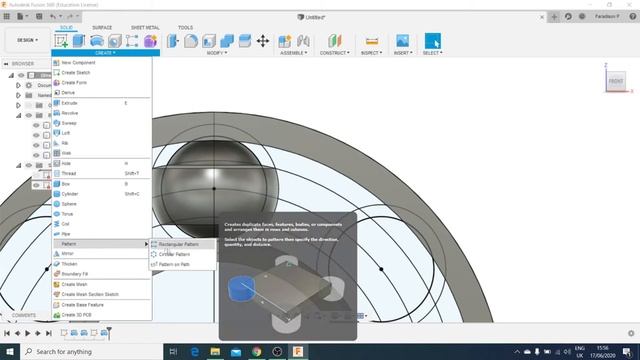Jump to timeline end

(49, 333)
